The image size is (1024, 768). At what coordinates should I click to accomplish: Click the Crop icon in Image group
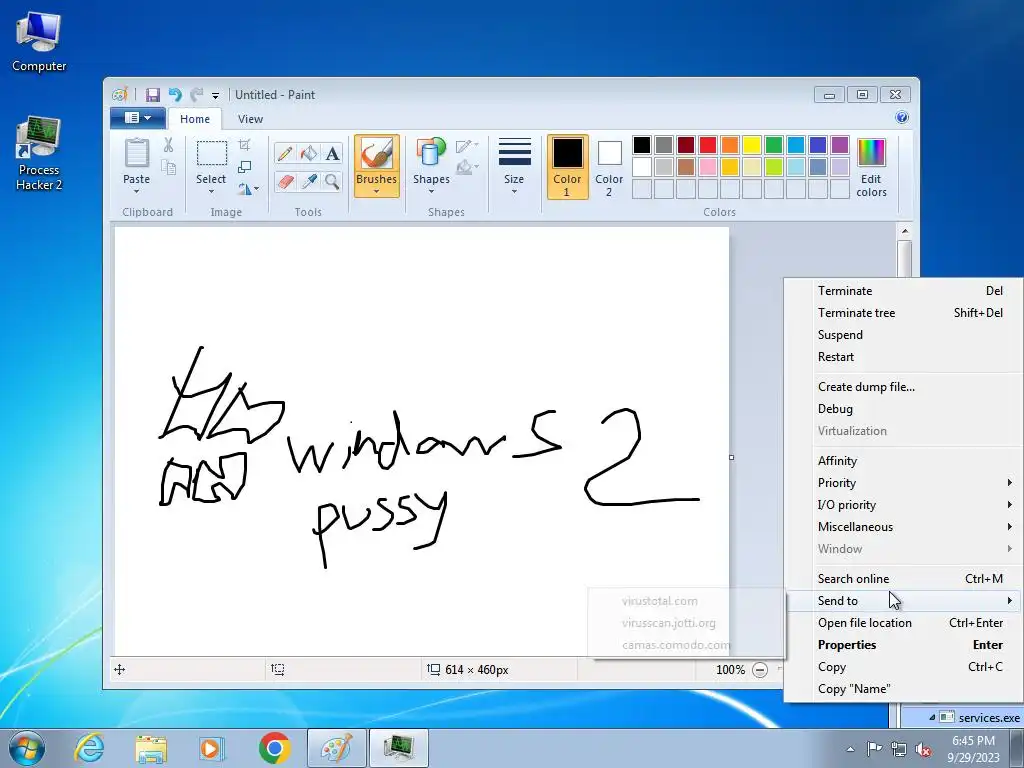pyautogui.click(x=245, y=145)
